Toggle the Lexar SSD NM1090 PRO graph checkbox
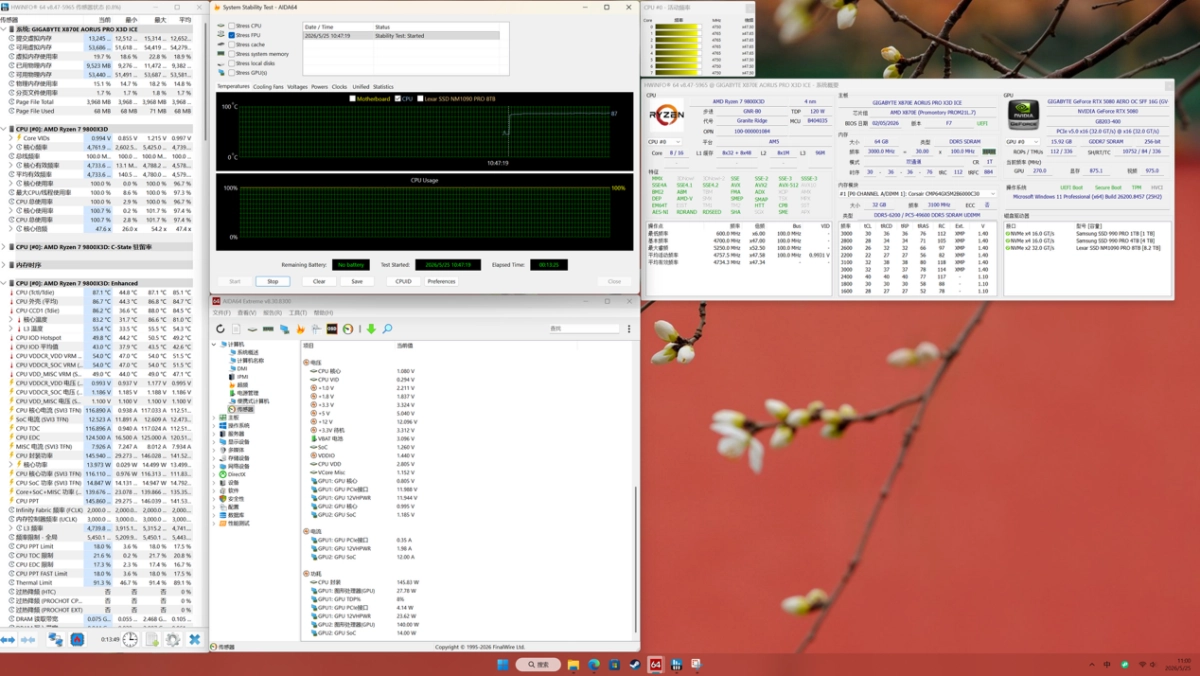 (421, 98)
